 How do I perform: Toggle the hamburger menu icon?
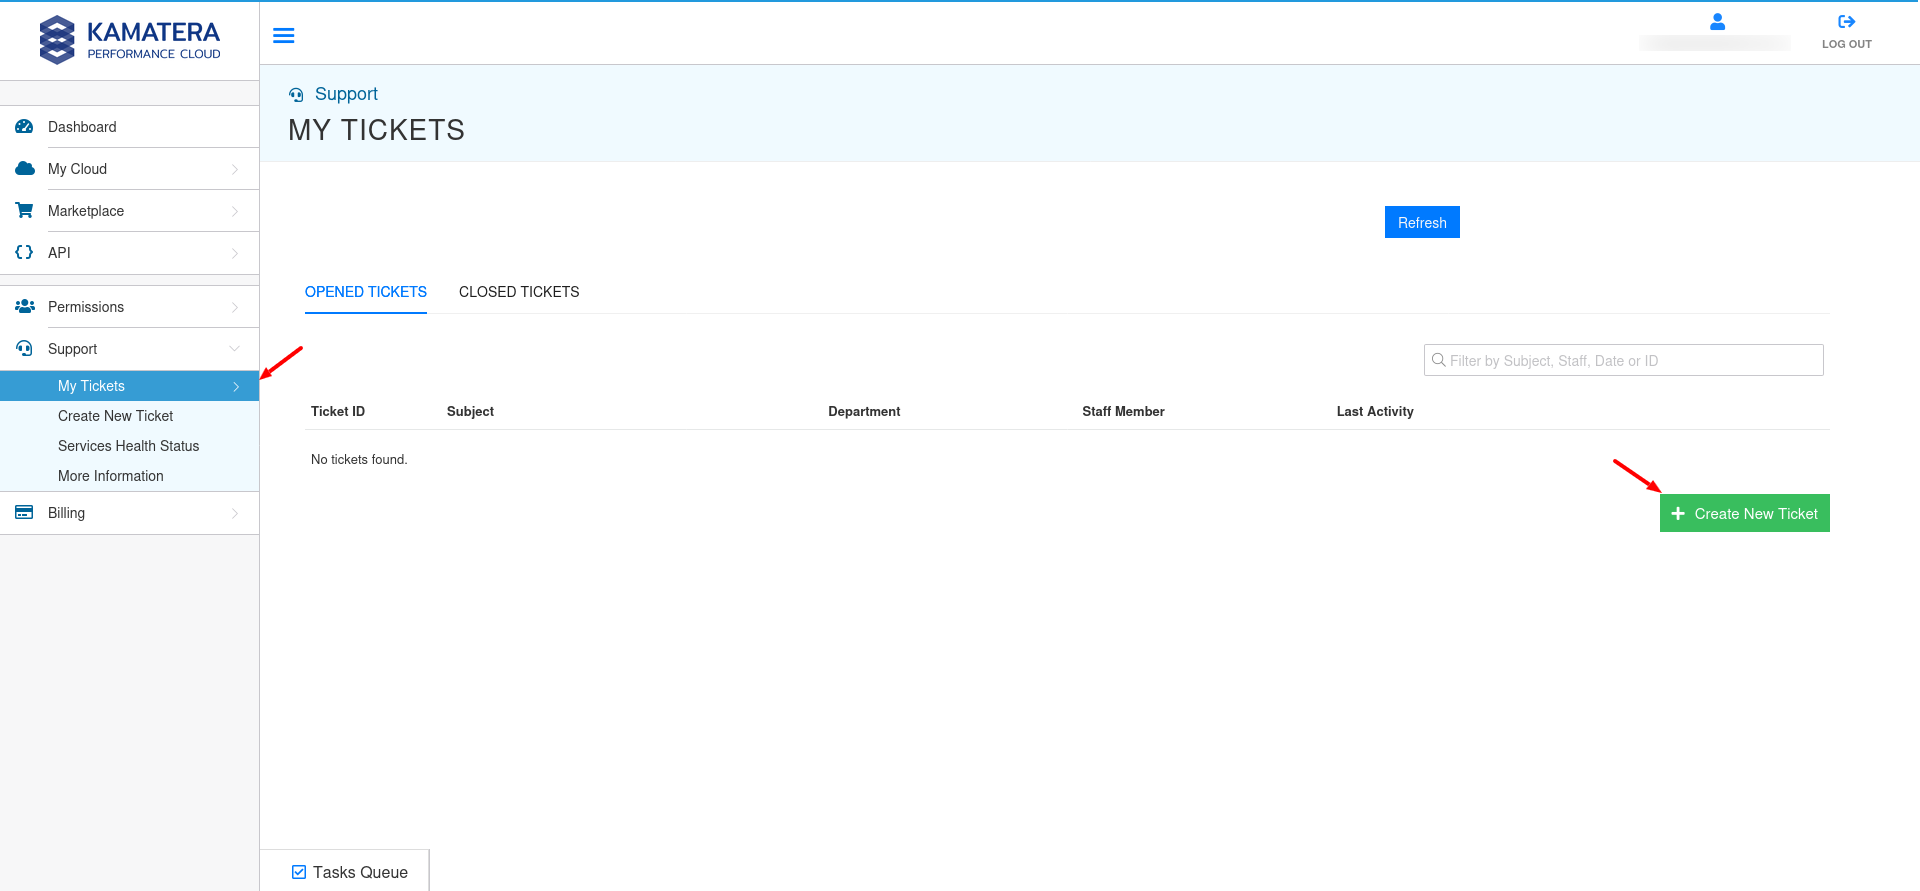284,36
